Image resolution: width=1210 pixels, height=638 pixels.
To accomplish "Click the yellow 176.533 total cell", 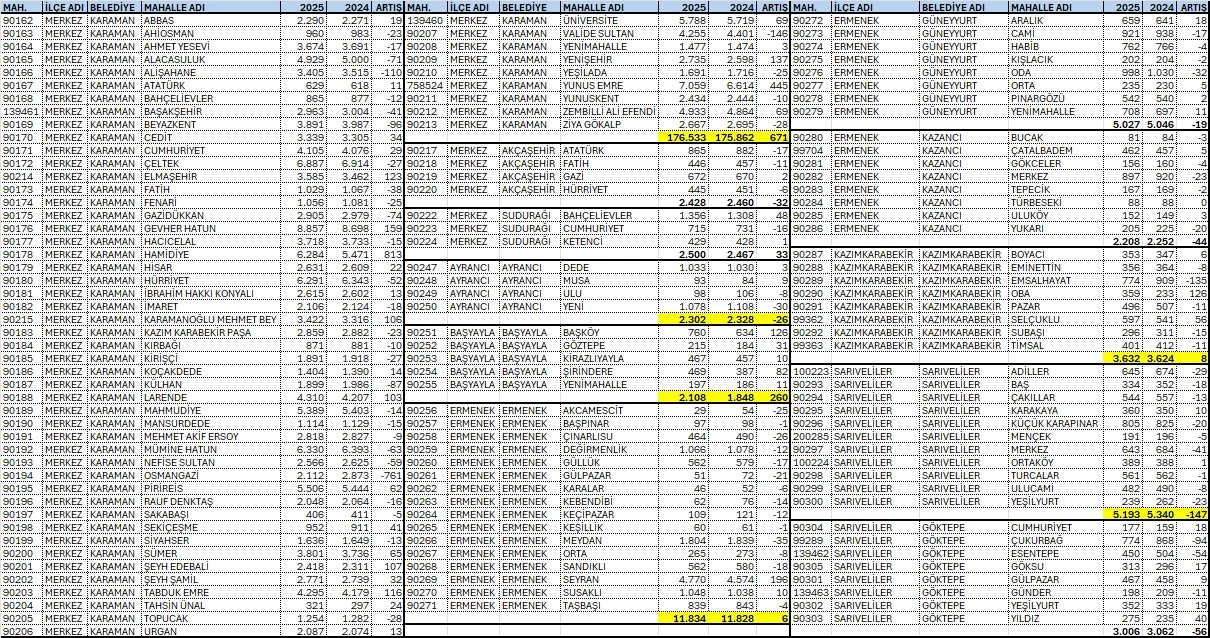I will click(x=688, y=137).
